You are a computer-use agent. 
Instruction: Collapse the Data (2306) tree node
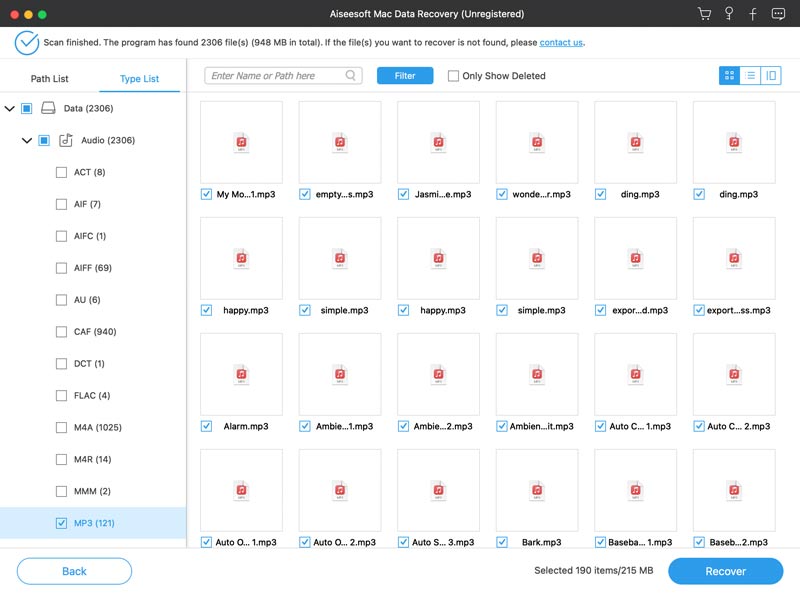pyautogui.click(x=10, y=108)
